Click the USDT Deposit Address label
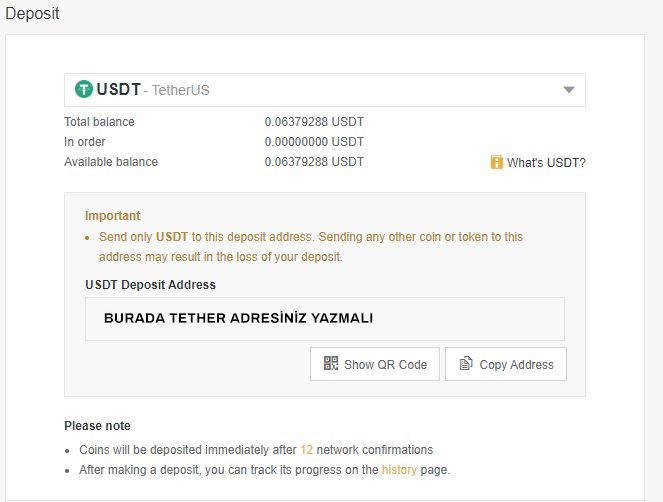Screen dimensions: 663x502 click(x=151, y=285)
